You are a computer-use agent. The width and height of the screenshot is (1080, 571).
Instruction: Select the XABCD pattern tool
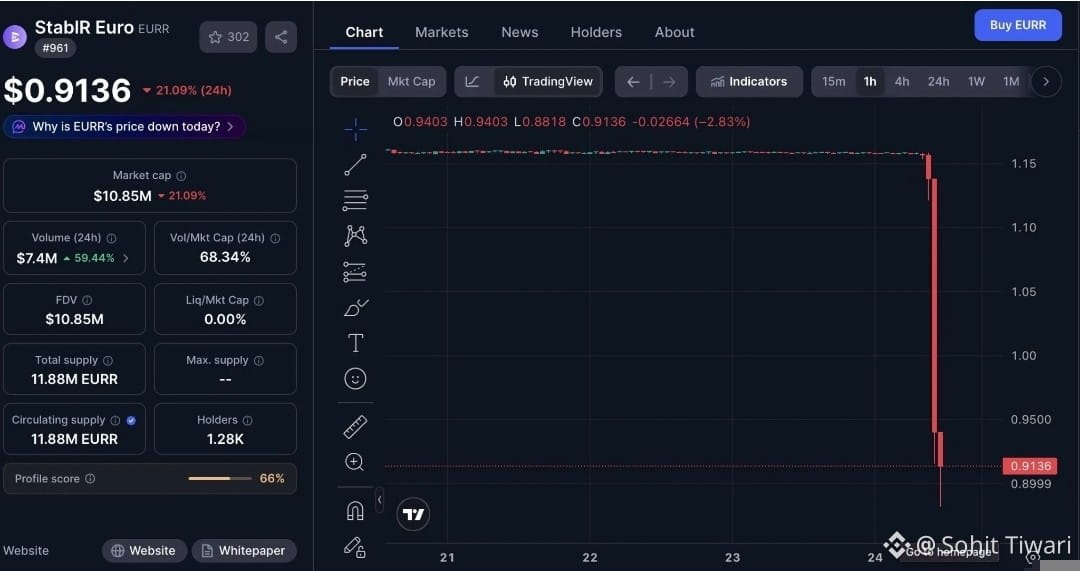pos(355,236)
